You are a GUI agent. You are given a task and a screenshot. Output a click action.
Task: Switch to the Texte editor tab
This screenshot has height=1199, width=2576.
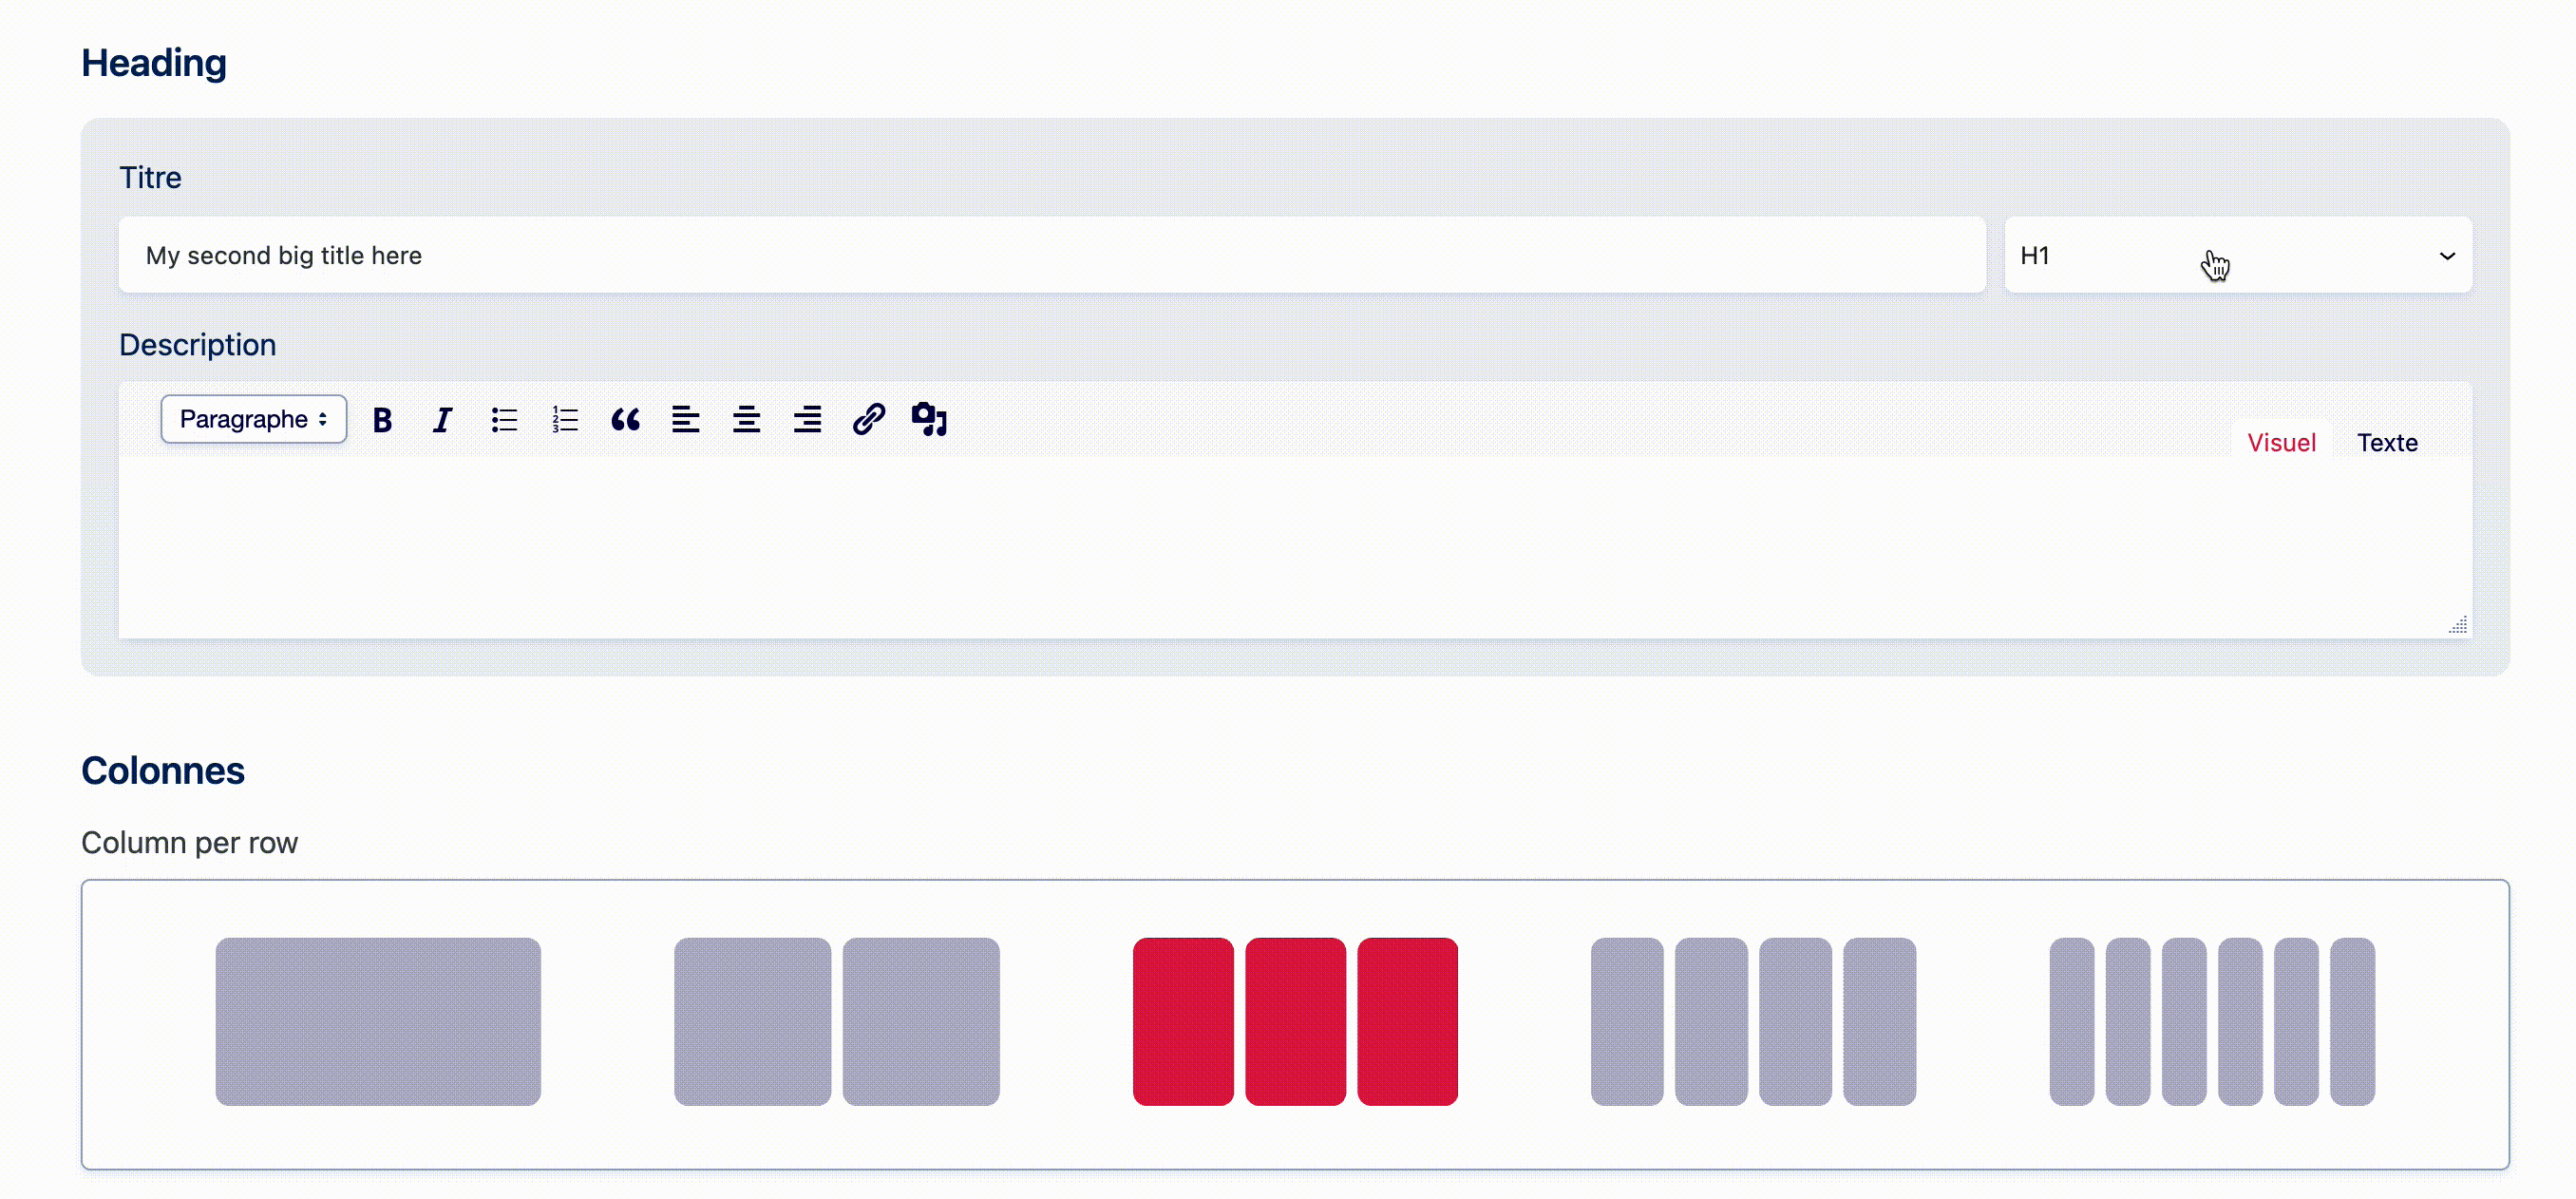pos(2387,442)
